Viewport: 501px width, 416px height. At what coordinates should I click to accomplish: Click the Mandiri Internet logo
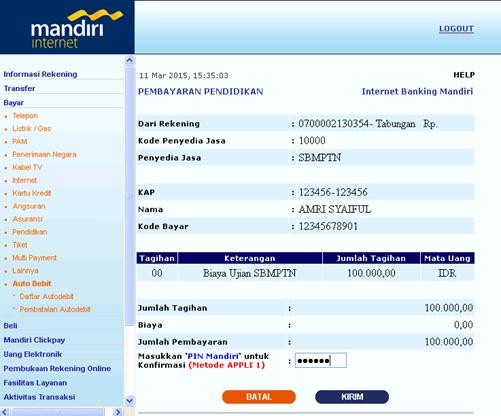pyautogui.click(x=77, y=29)
